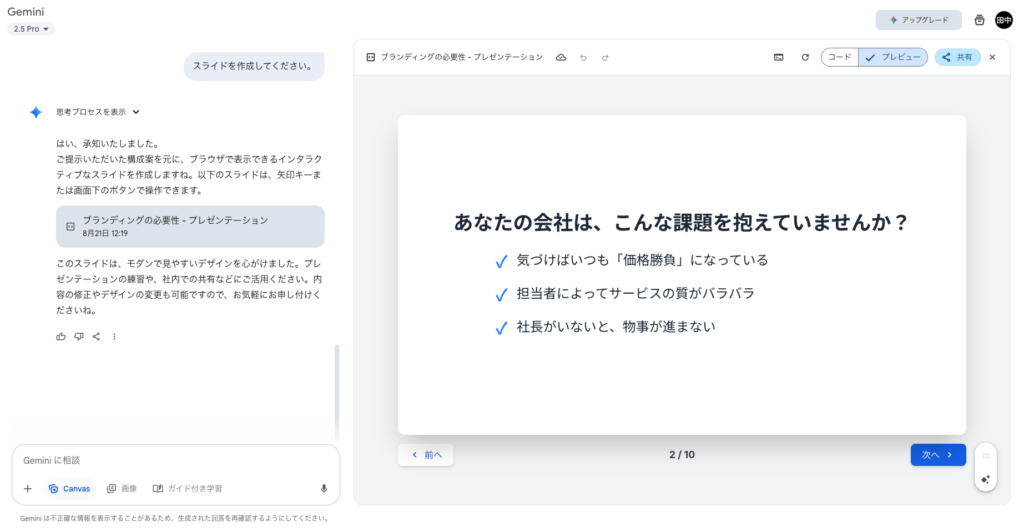The width and height of the screenshot is (1024, 532).
Task: Undo the last canvas change
Action: point(583,57)
